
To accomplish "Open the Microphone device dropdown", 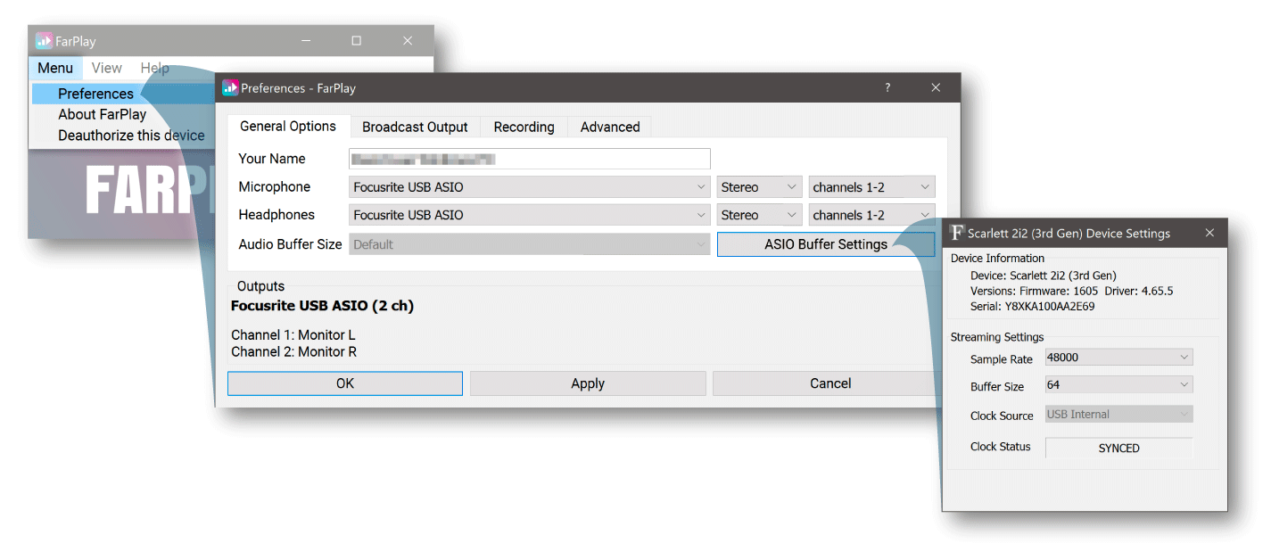I will [x=530, y=187].
